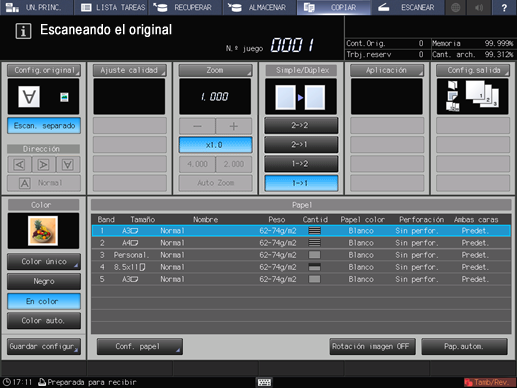517x388 pixels.
Task: Select tray 4 8.5x11 paper row
Action: 301,267
